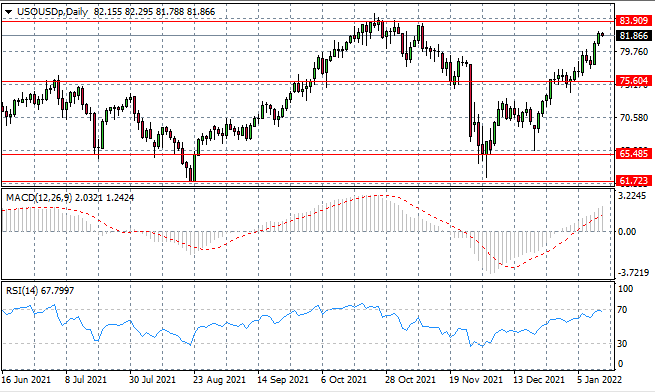Click the 30 Jul 2021 date label

tap(152, 380)
